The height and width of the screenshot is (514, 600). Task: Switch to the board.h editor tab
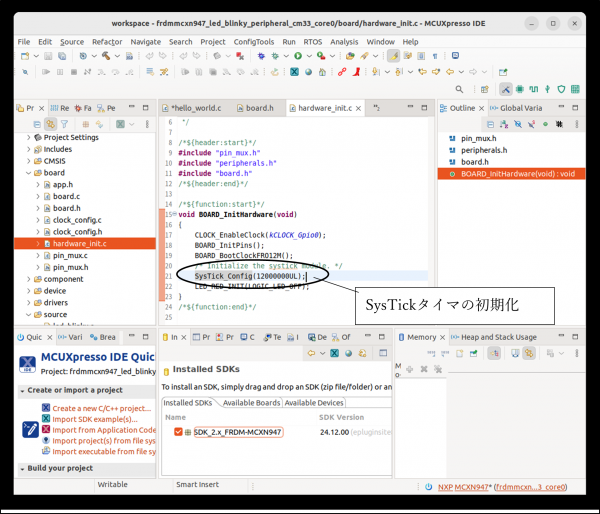tap(255, 108)
